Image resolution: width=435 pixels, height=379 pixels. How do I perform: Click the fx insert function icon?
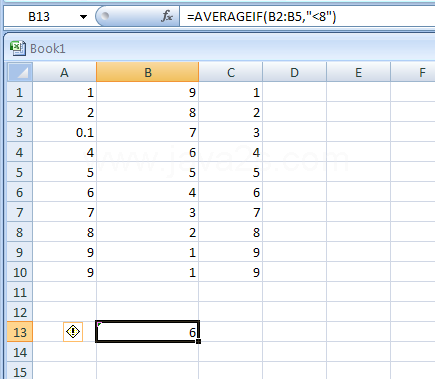coord(167,16)
